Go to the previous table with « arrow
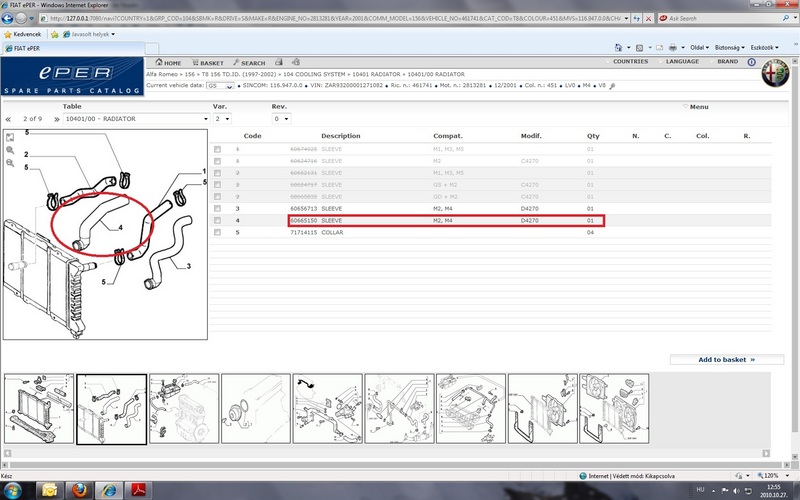This screenshot has height=500, width=800. click(8, 119)
